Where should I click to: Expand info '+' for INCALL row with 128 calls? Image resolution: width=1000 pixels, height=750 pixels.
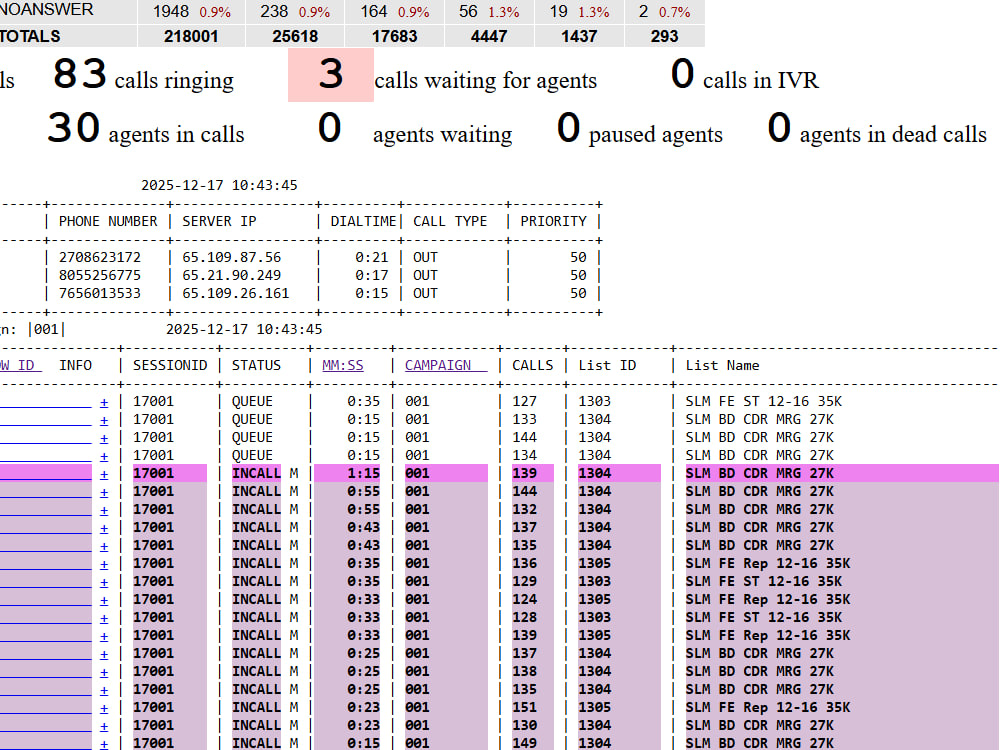[104, 618]
